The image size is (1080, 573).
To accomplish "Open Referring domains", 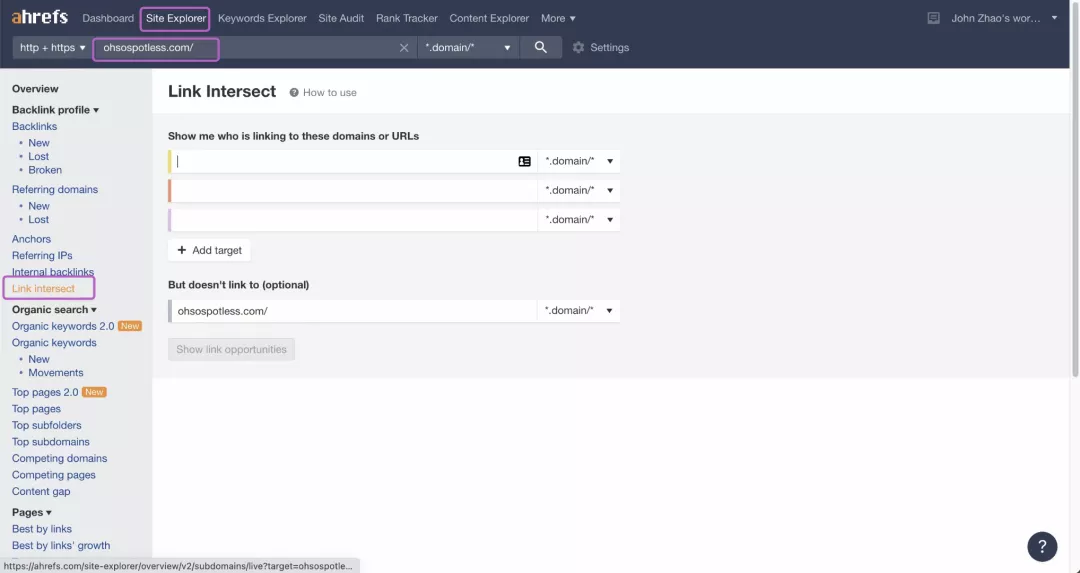I will tap(55, 189).
